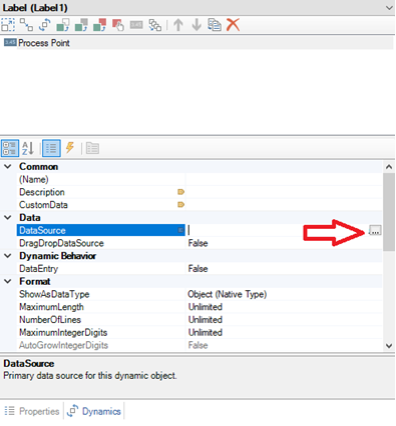Select the ShowAsDataType property name

[x=54, y=294]
